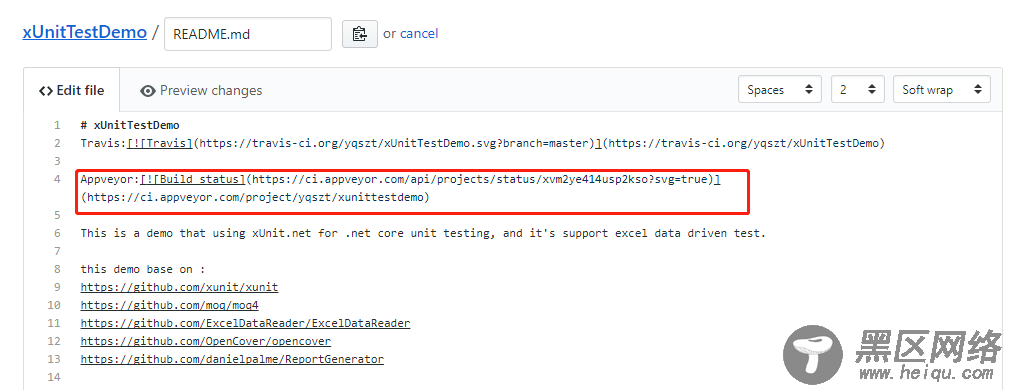Click line number 13 in the gutter

click(x=54, y=359)
